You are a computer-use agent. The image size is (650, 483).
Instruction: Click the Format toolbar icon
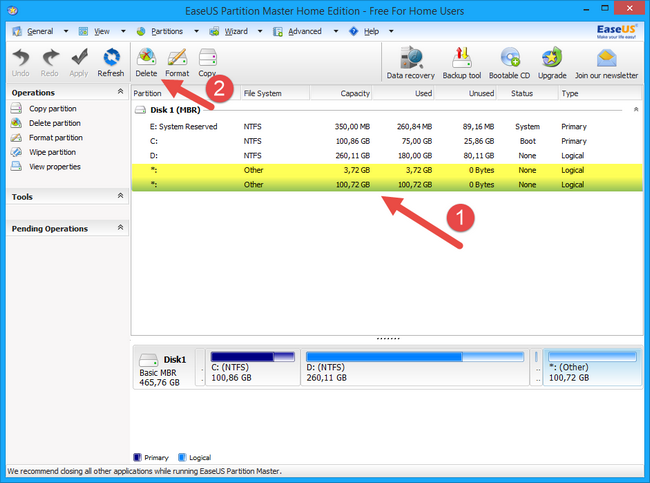[177, 61]
